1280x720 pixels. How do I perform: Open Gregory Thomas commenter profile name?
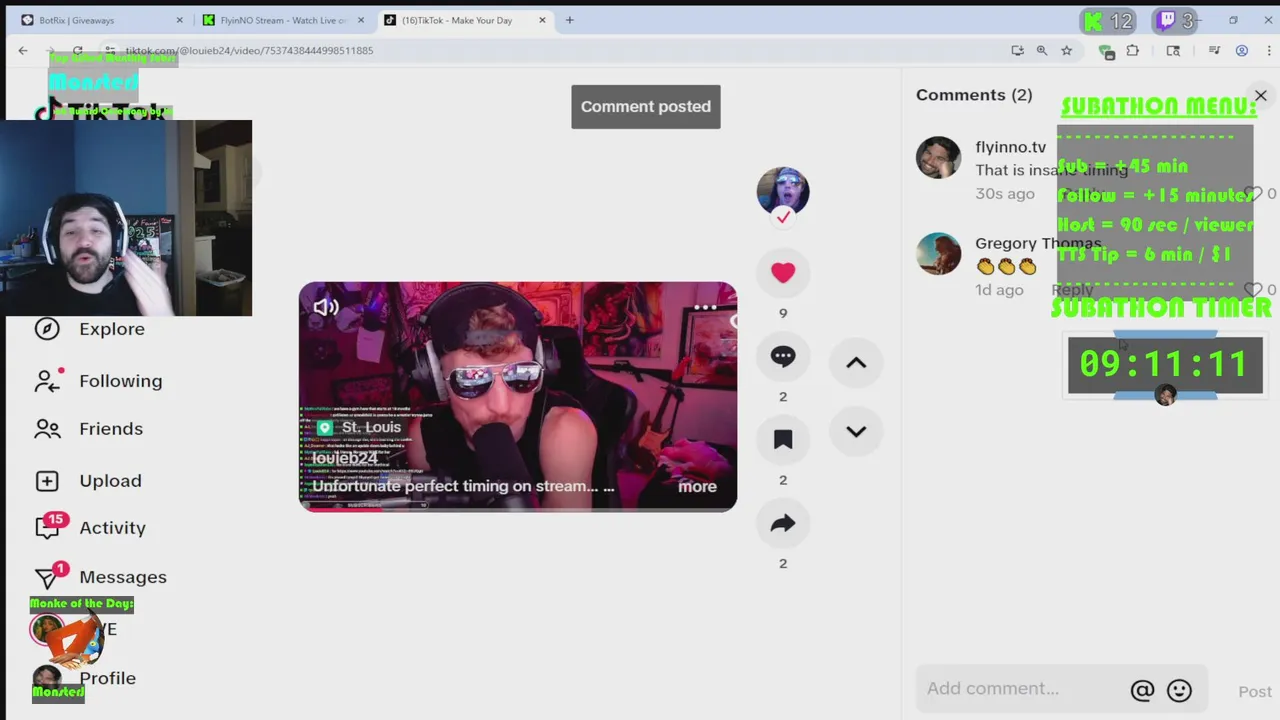coord(1038,243)
